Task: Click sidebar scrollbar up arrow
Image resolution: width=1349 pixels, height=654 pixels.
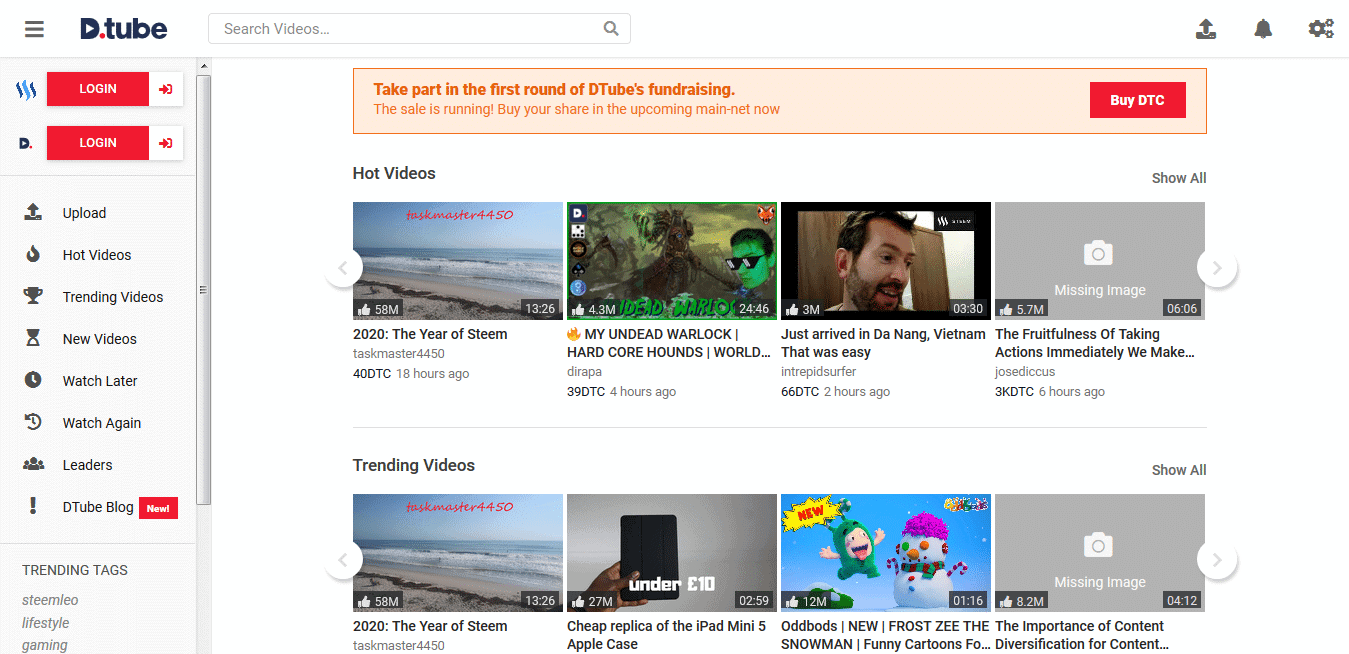Action: (204, 66)
